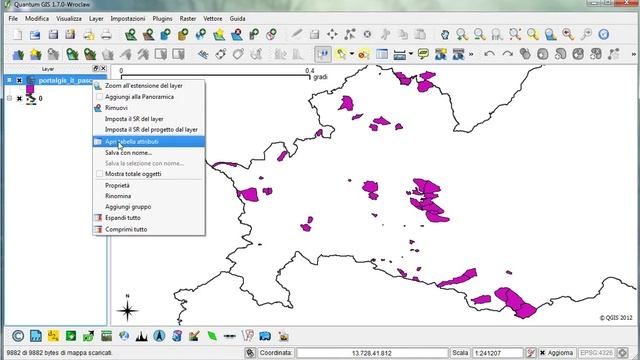Open the Modifica menu
Viewport: 640px width, 360px height.
(37, 18)
